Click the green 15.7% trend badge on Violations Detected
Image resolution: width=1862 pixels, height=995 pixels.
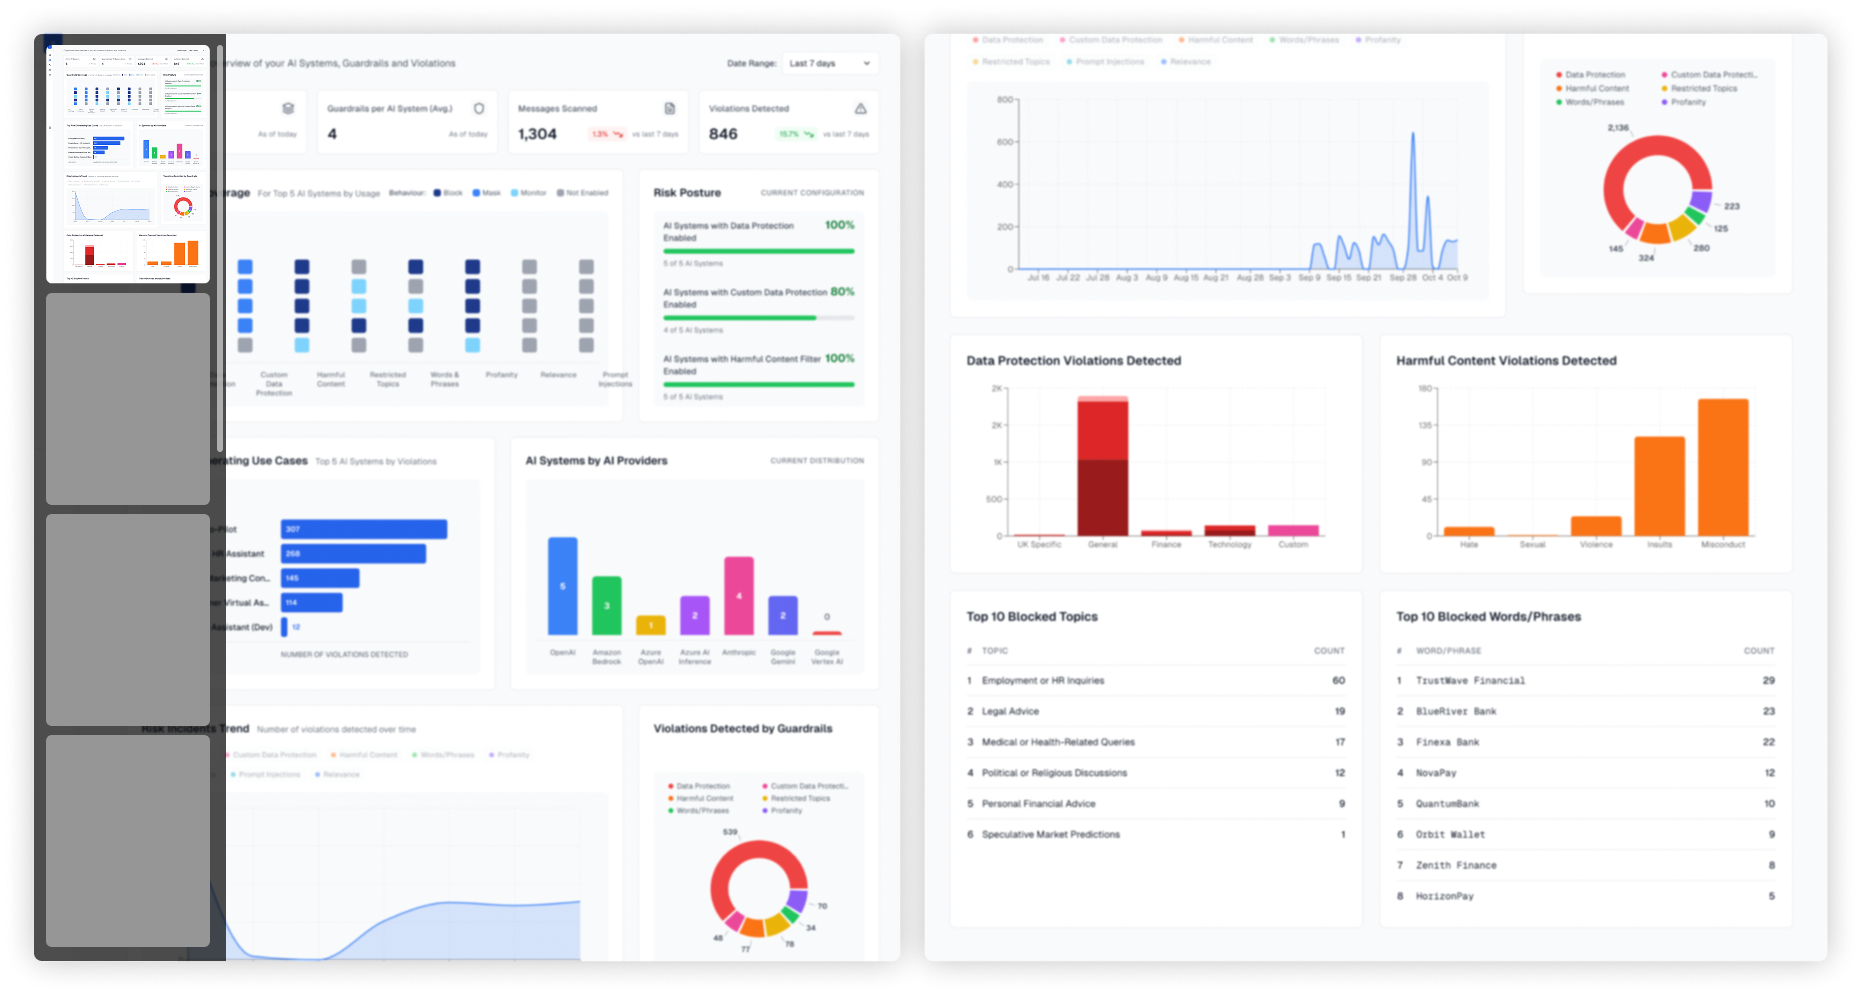point(797,134)
